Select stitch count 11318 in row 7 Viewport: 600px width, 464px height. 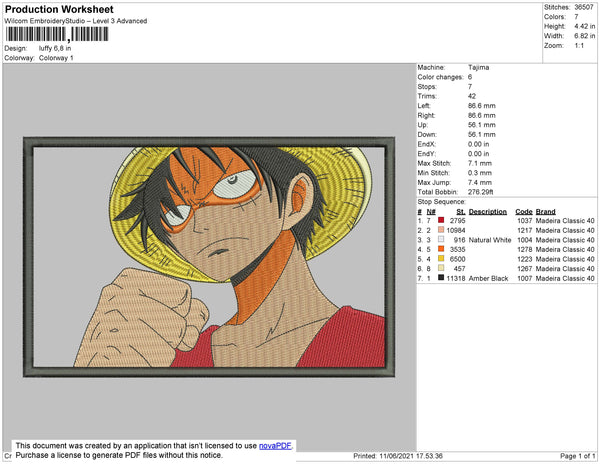tap(456, 278)
